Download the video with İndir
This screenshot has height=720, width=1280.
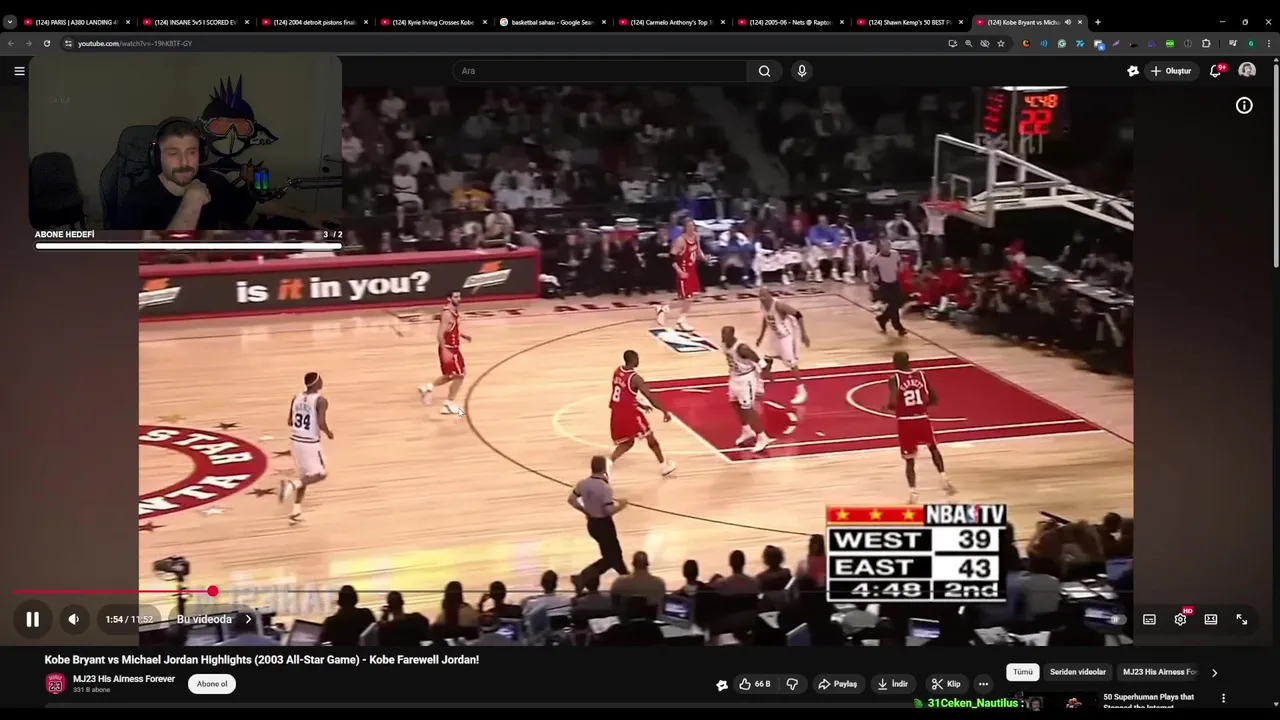(893, 684)
